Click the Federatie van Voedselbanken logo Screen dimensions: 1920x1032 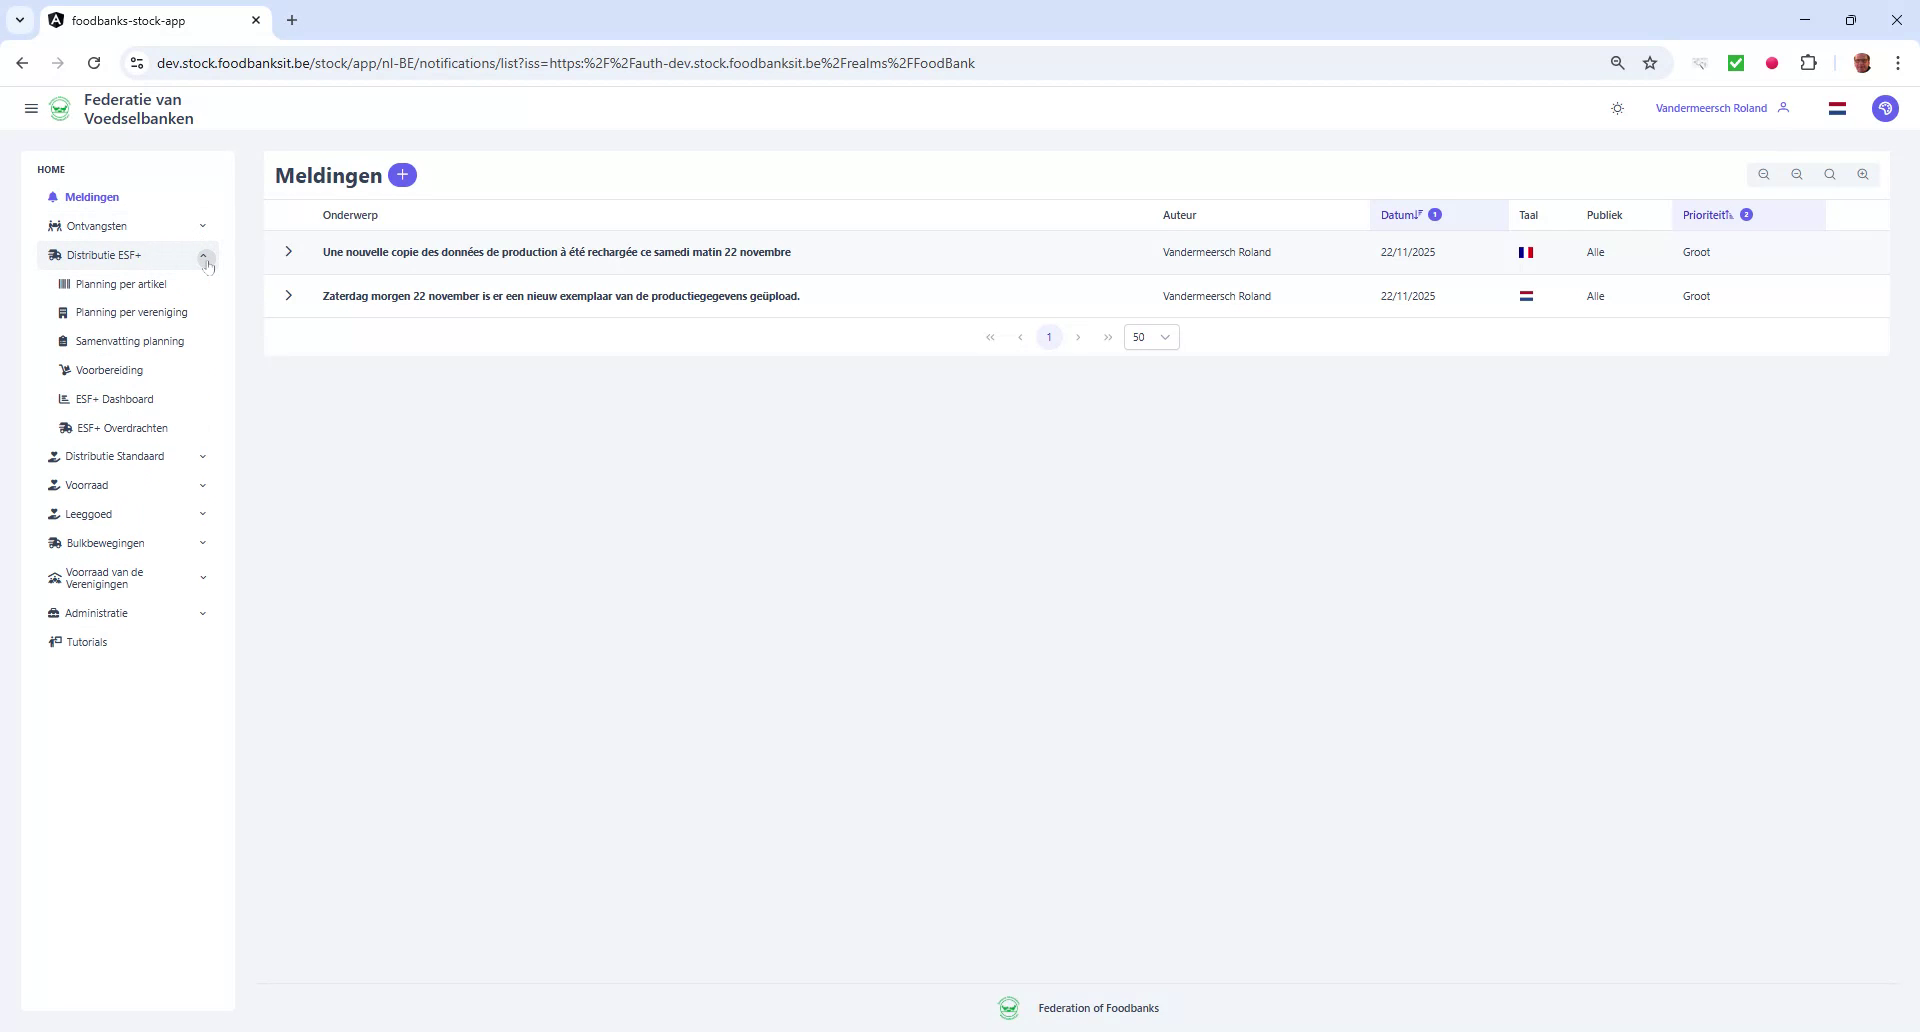pos(59,108)
